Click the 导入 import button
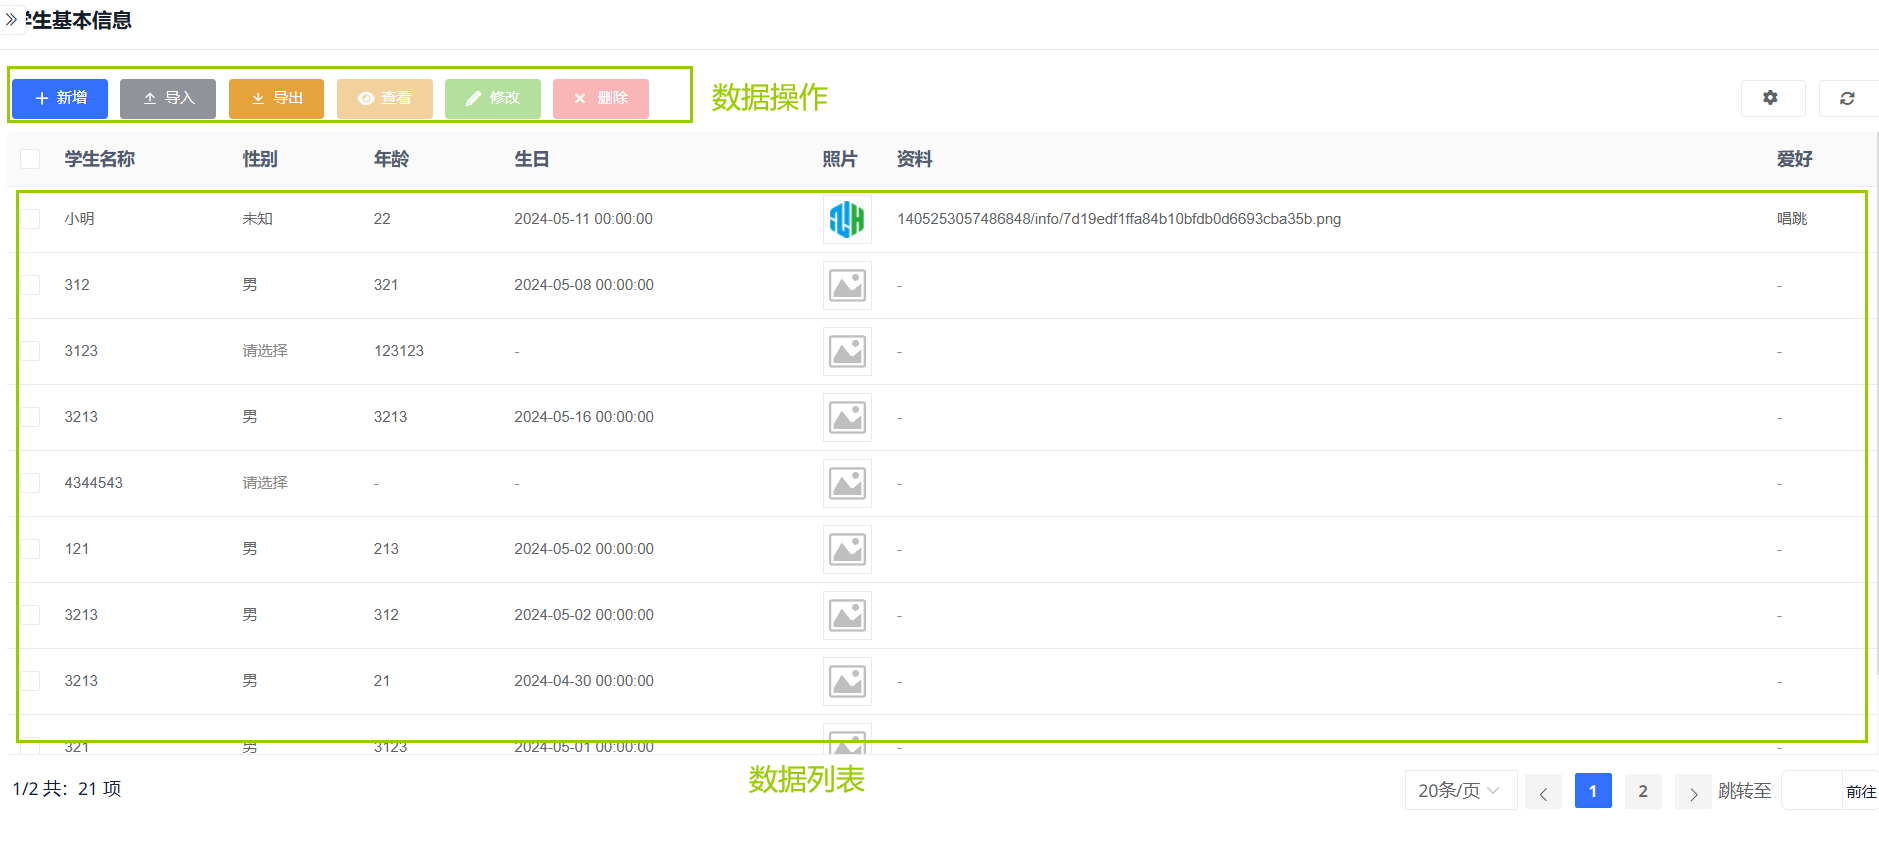The height and width of the screenshot is (843, 1879). point(168,98)
